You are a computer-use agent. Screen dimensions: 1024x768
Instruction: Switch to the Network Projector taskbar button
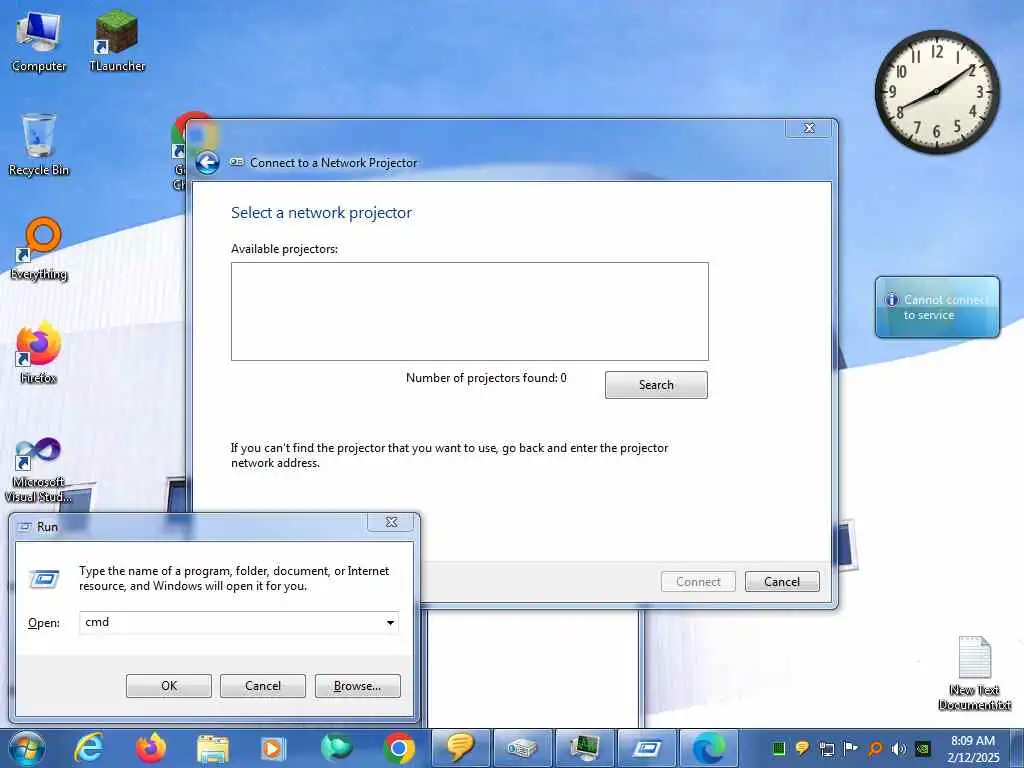[x=522, y=748]
